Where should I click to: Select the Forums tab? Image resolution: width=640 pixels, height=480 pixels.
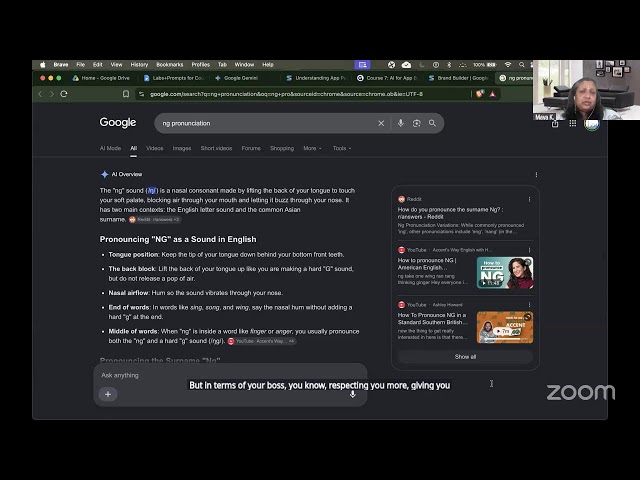(x=251, y=148)
